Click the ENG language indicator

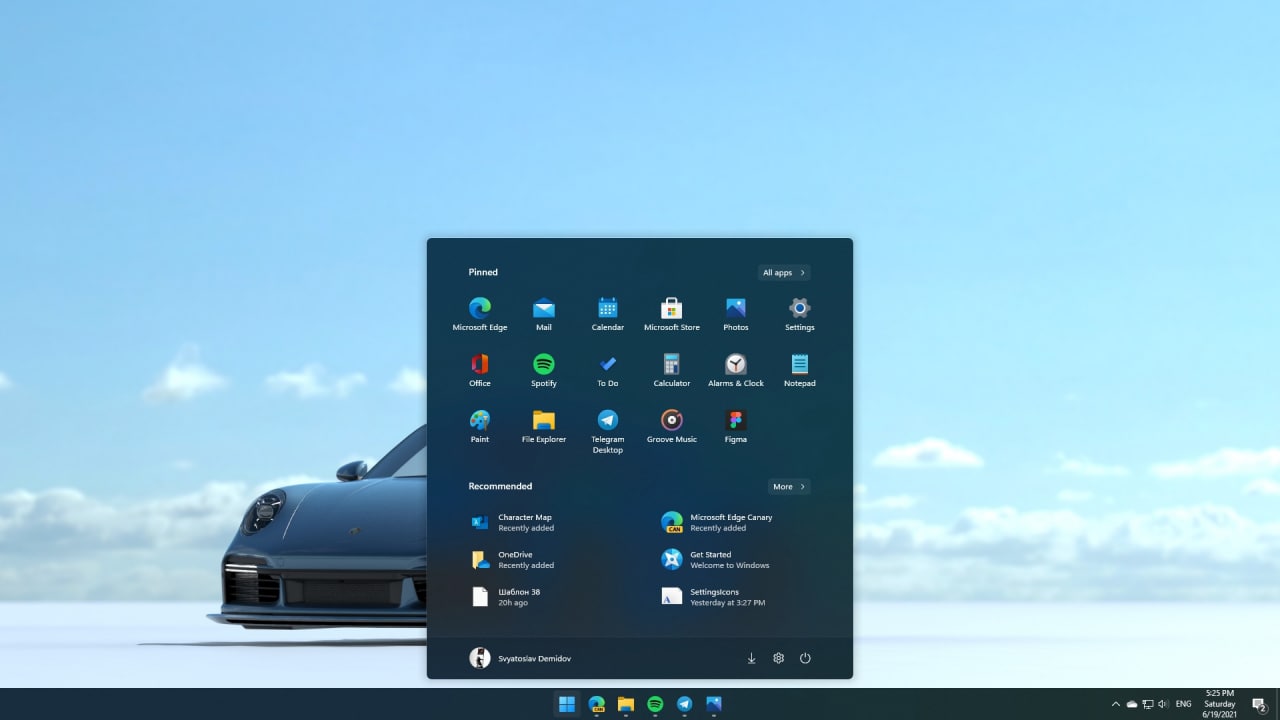tap(1184, 704)
